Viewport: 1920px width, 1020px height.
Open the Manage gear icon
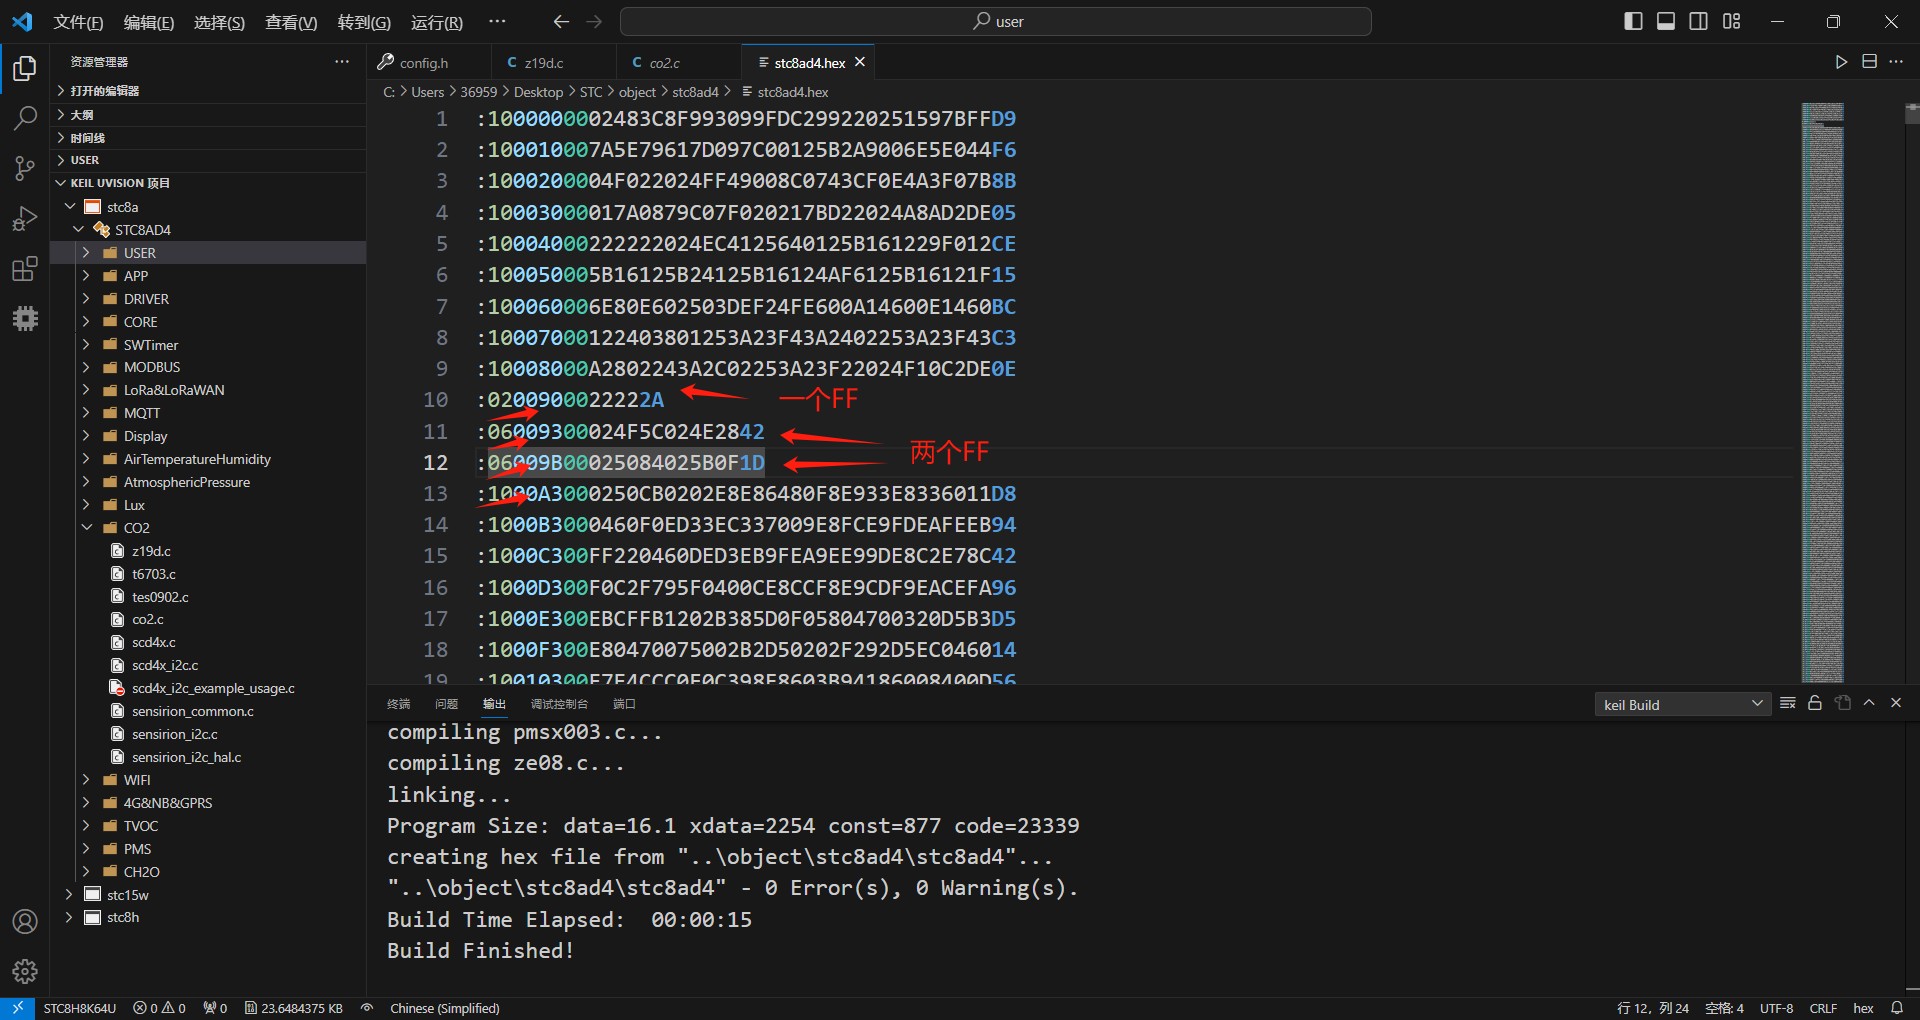[25, 971]
